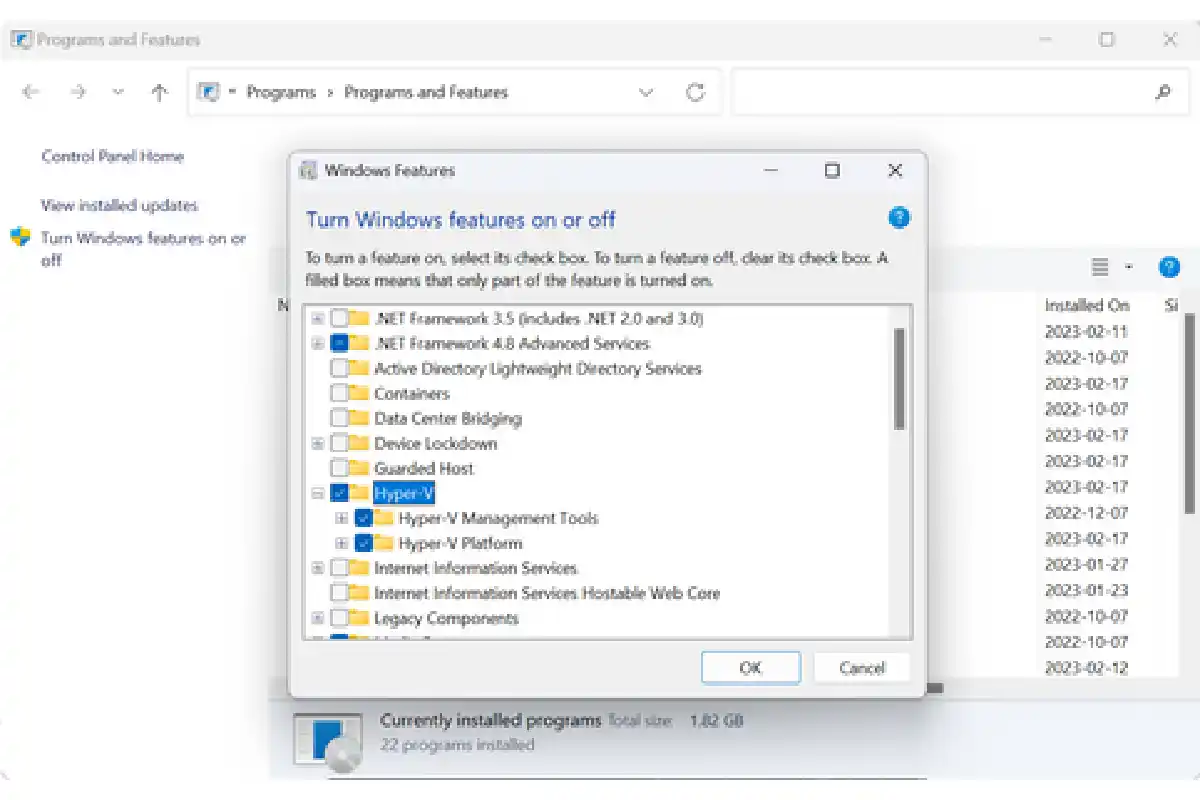Screen dimensions: 1200x800
Task: Select the Hyper-V Management Tools label
Action: pos(498,518)
